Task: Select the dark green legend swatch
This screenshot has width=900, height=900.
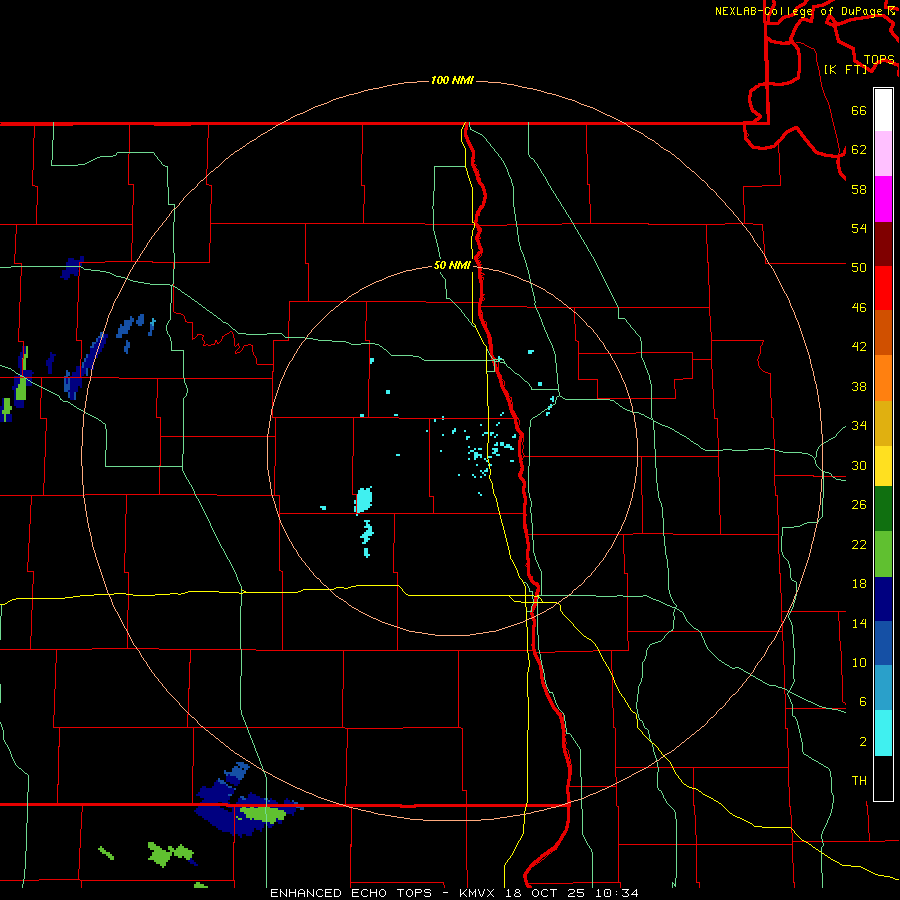Action: click(x=883, y=509)
